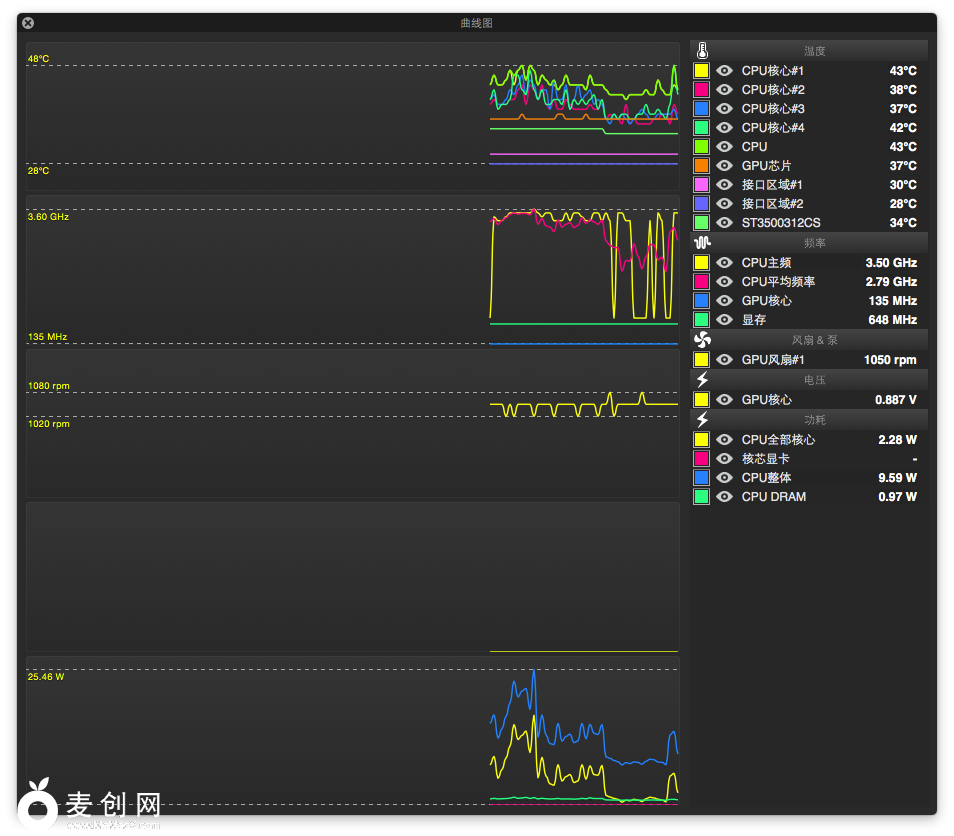Hide the CPU核心#1 curve via eye icon
The width and height of the screenshot is (954, 836).
coord(725,71)
